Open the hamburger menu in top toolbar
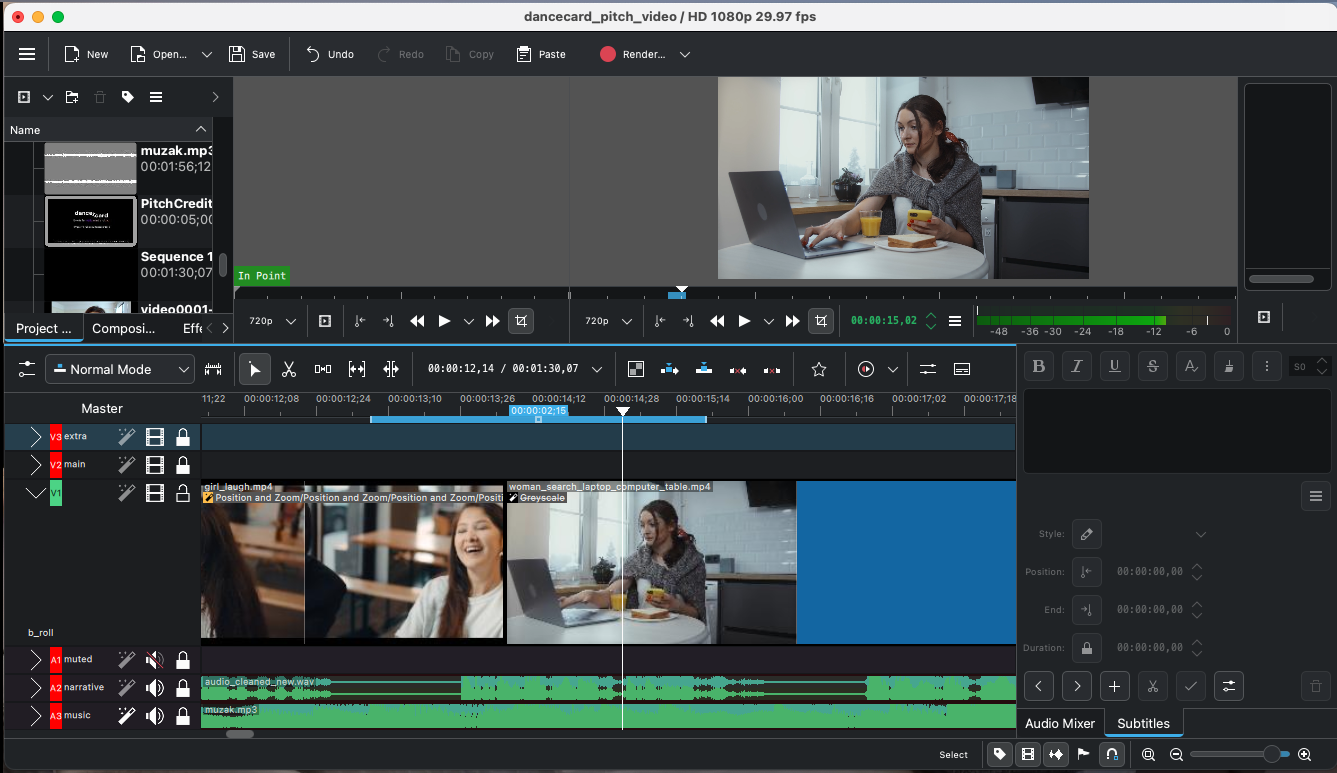This screenshot has height=773, width=1337. click(x=27, y=54)
